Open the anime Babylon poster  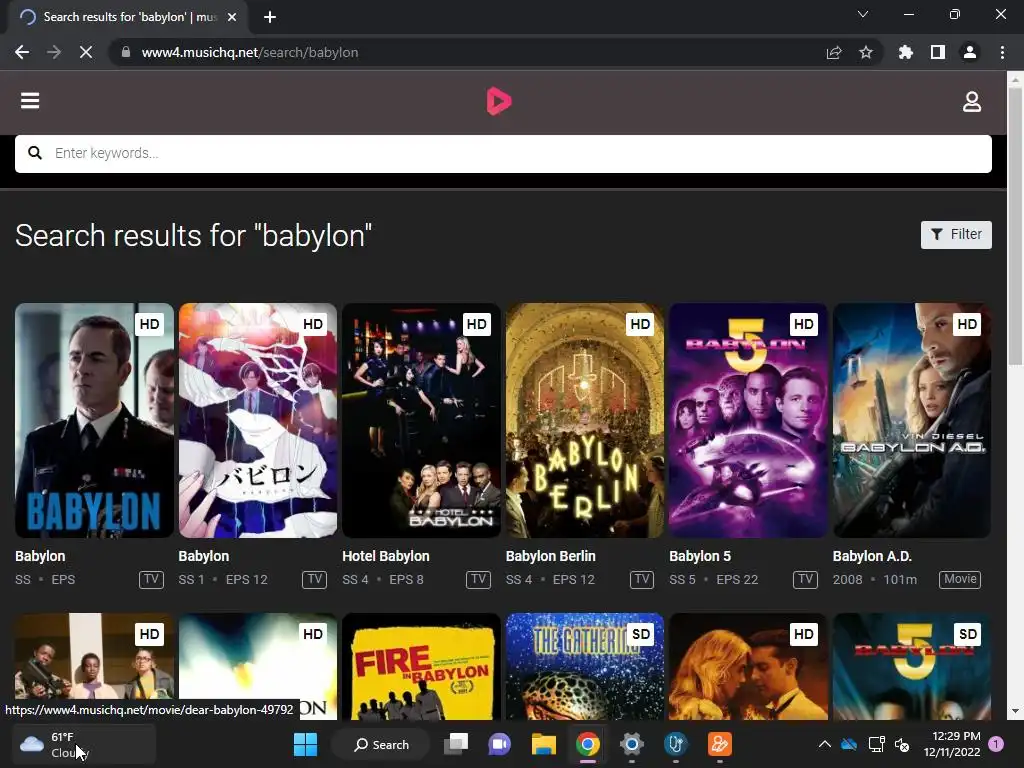[x=258, y=420]
